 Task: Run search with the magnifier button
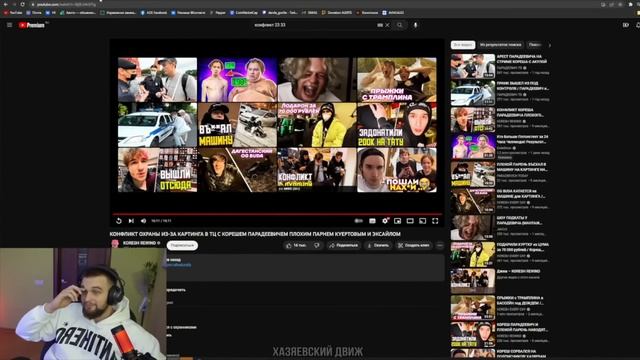coord(400,25)
